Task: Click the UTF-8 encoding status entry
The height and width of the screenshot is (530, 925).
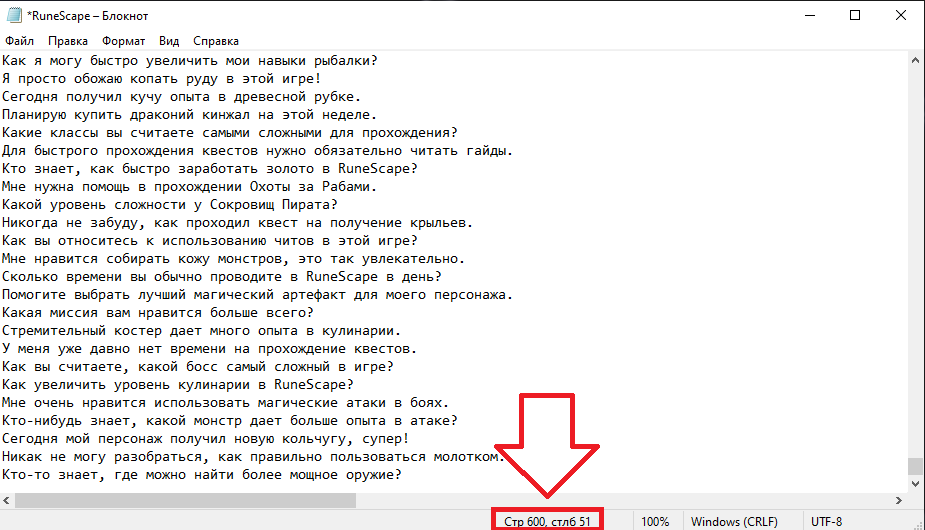Action: click(x=826, y=522)
